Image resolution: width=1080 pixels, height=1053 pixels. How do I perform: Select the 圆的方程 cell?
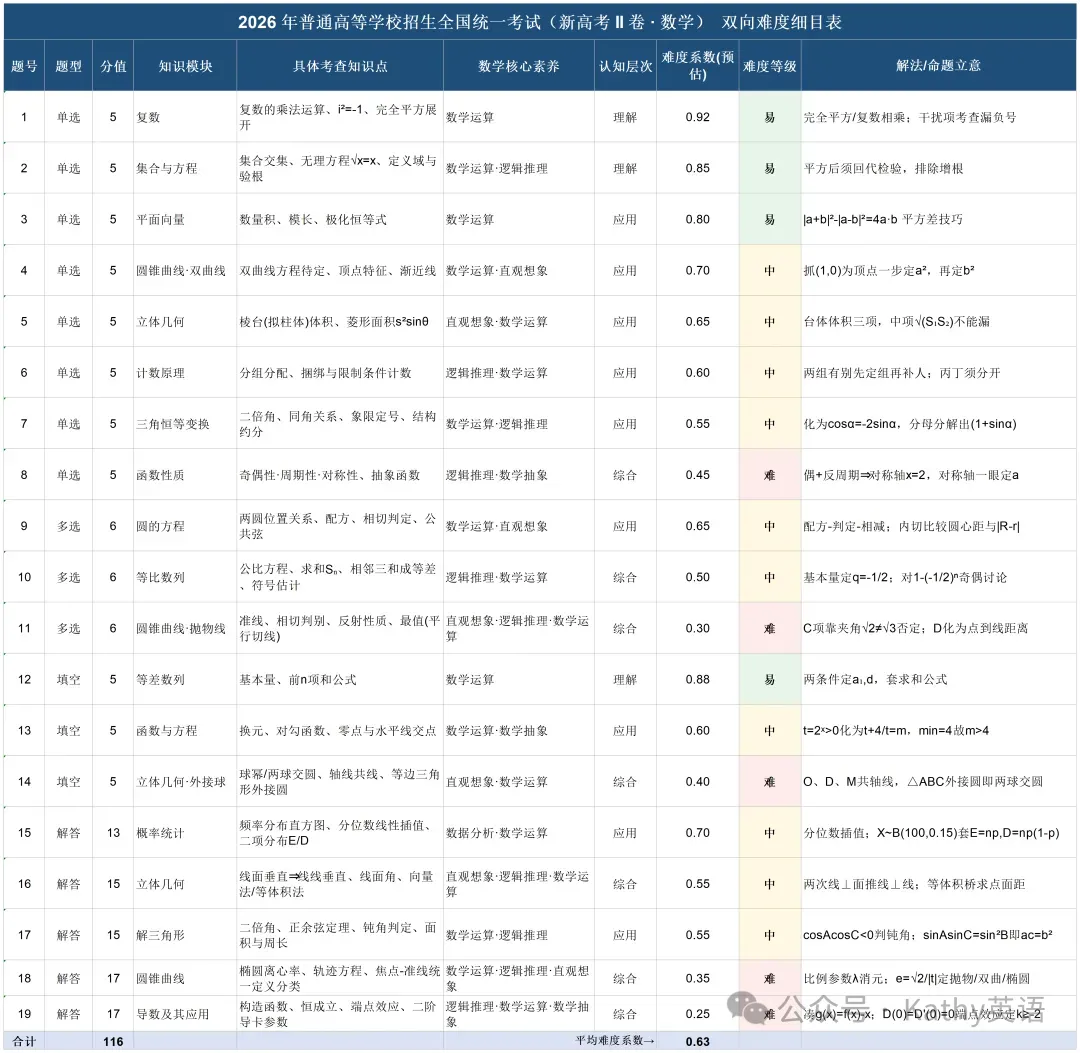point(185,526)
